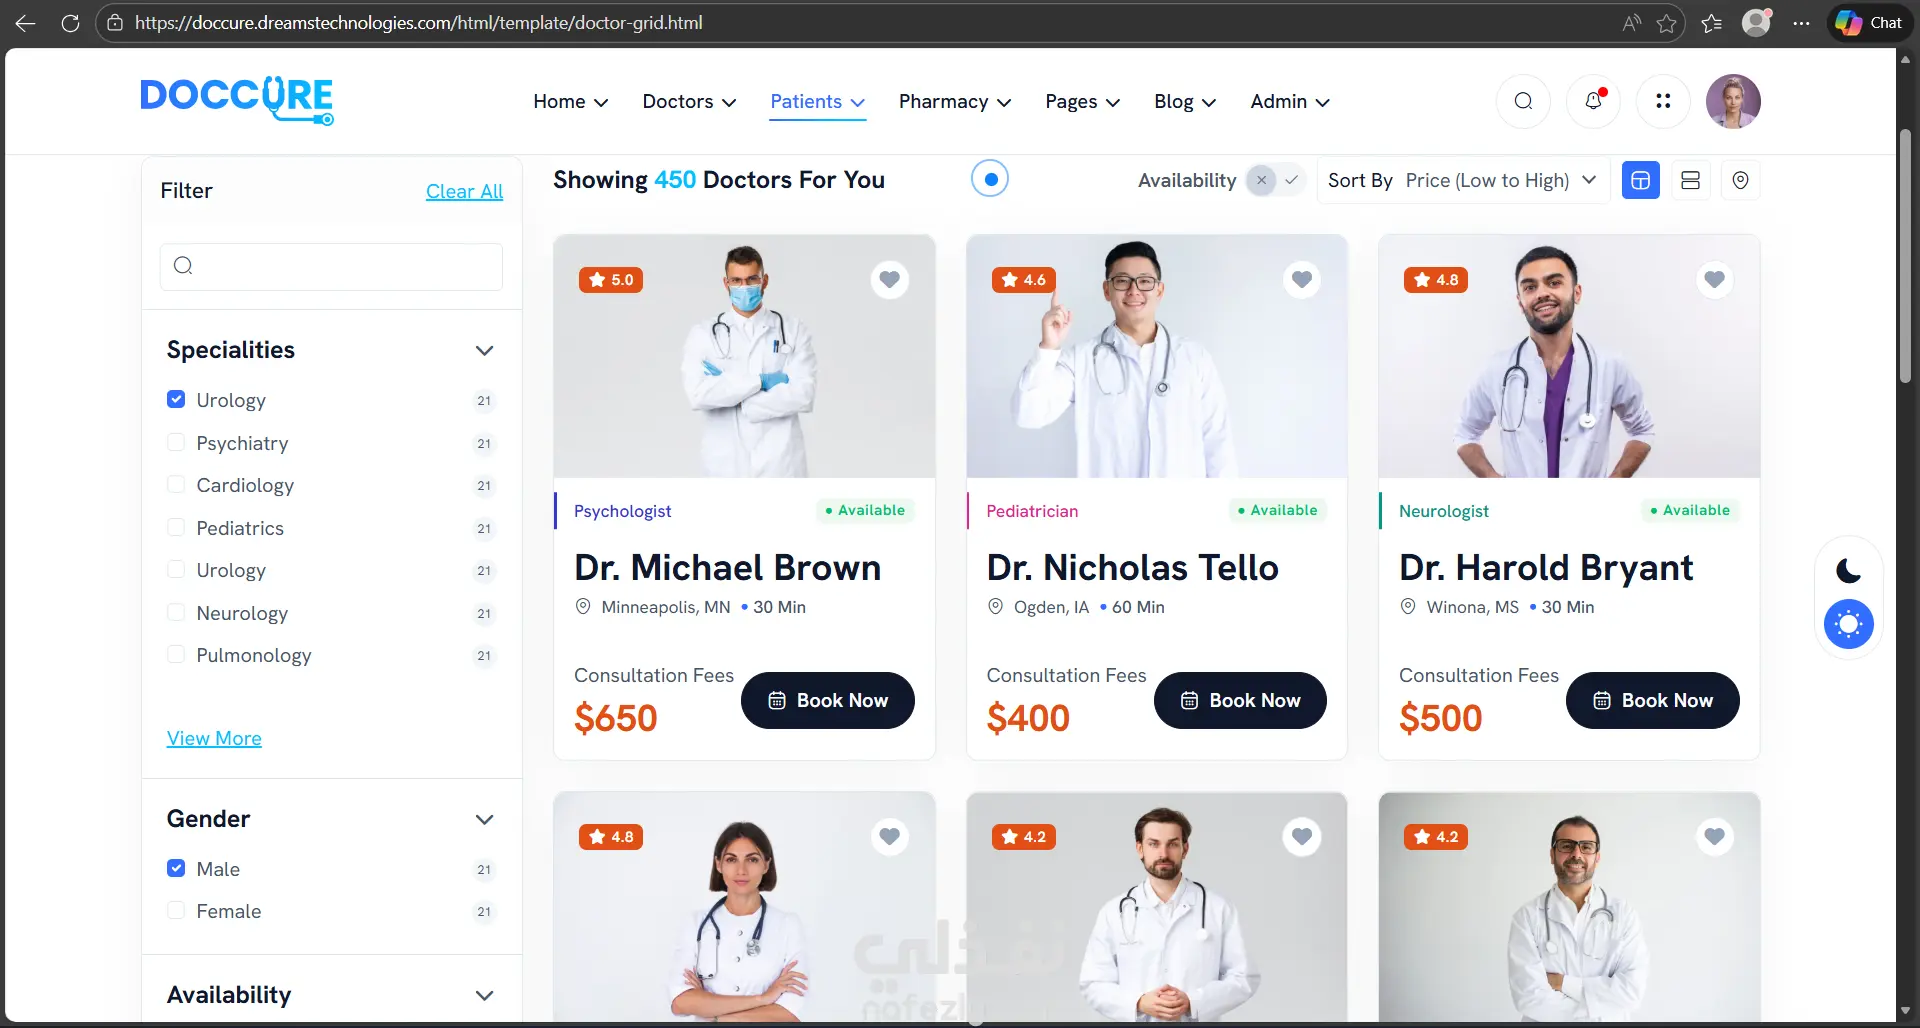Open the Pages menu
Screen dimensions: 1920x1028
pos(1083,101)
